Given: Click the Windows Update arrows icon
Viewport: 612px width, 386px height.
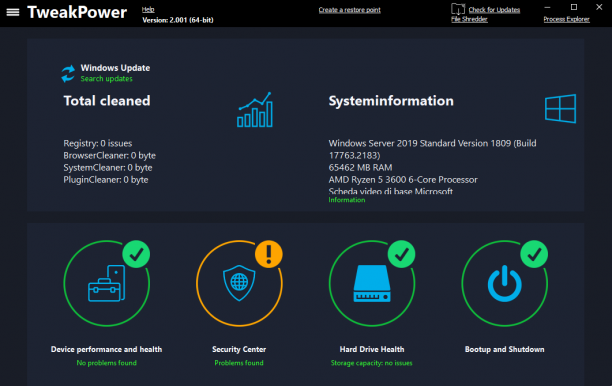Looking at the screenshot, I should [68, 74].
